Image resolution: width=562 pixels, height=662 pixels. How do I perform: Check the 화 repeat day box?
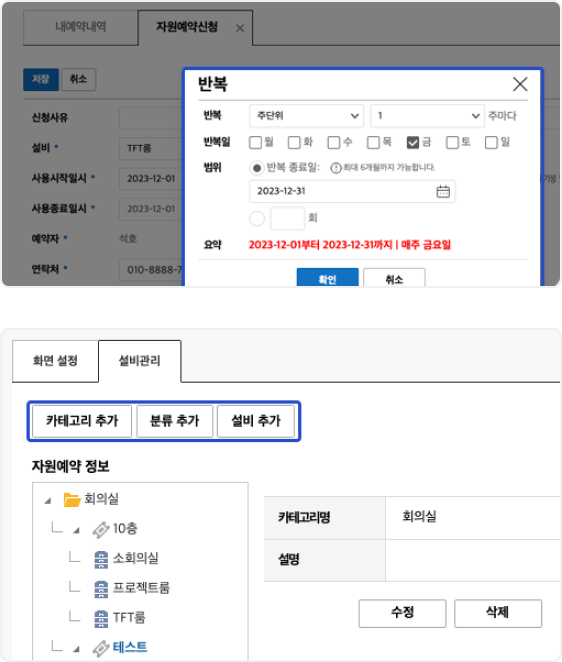coord(294,143)
